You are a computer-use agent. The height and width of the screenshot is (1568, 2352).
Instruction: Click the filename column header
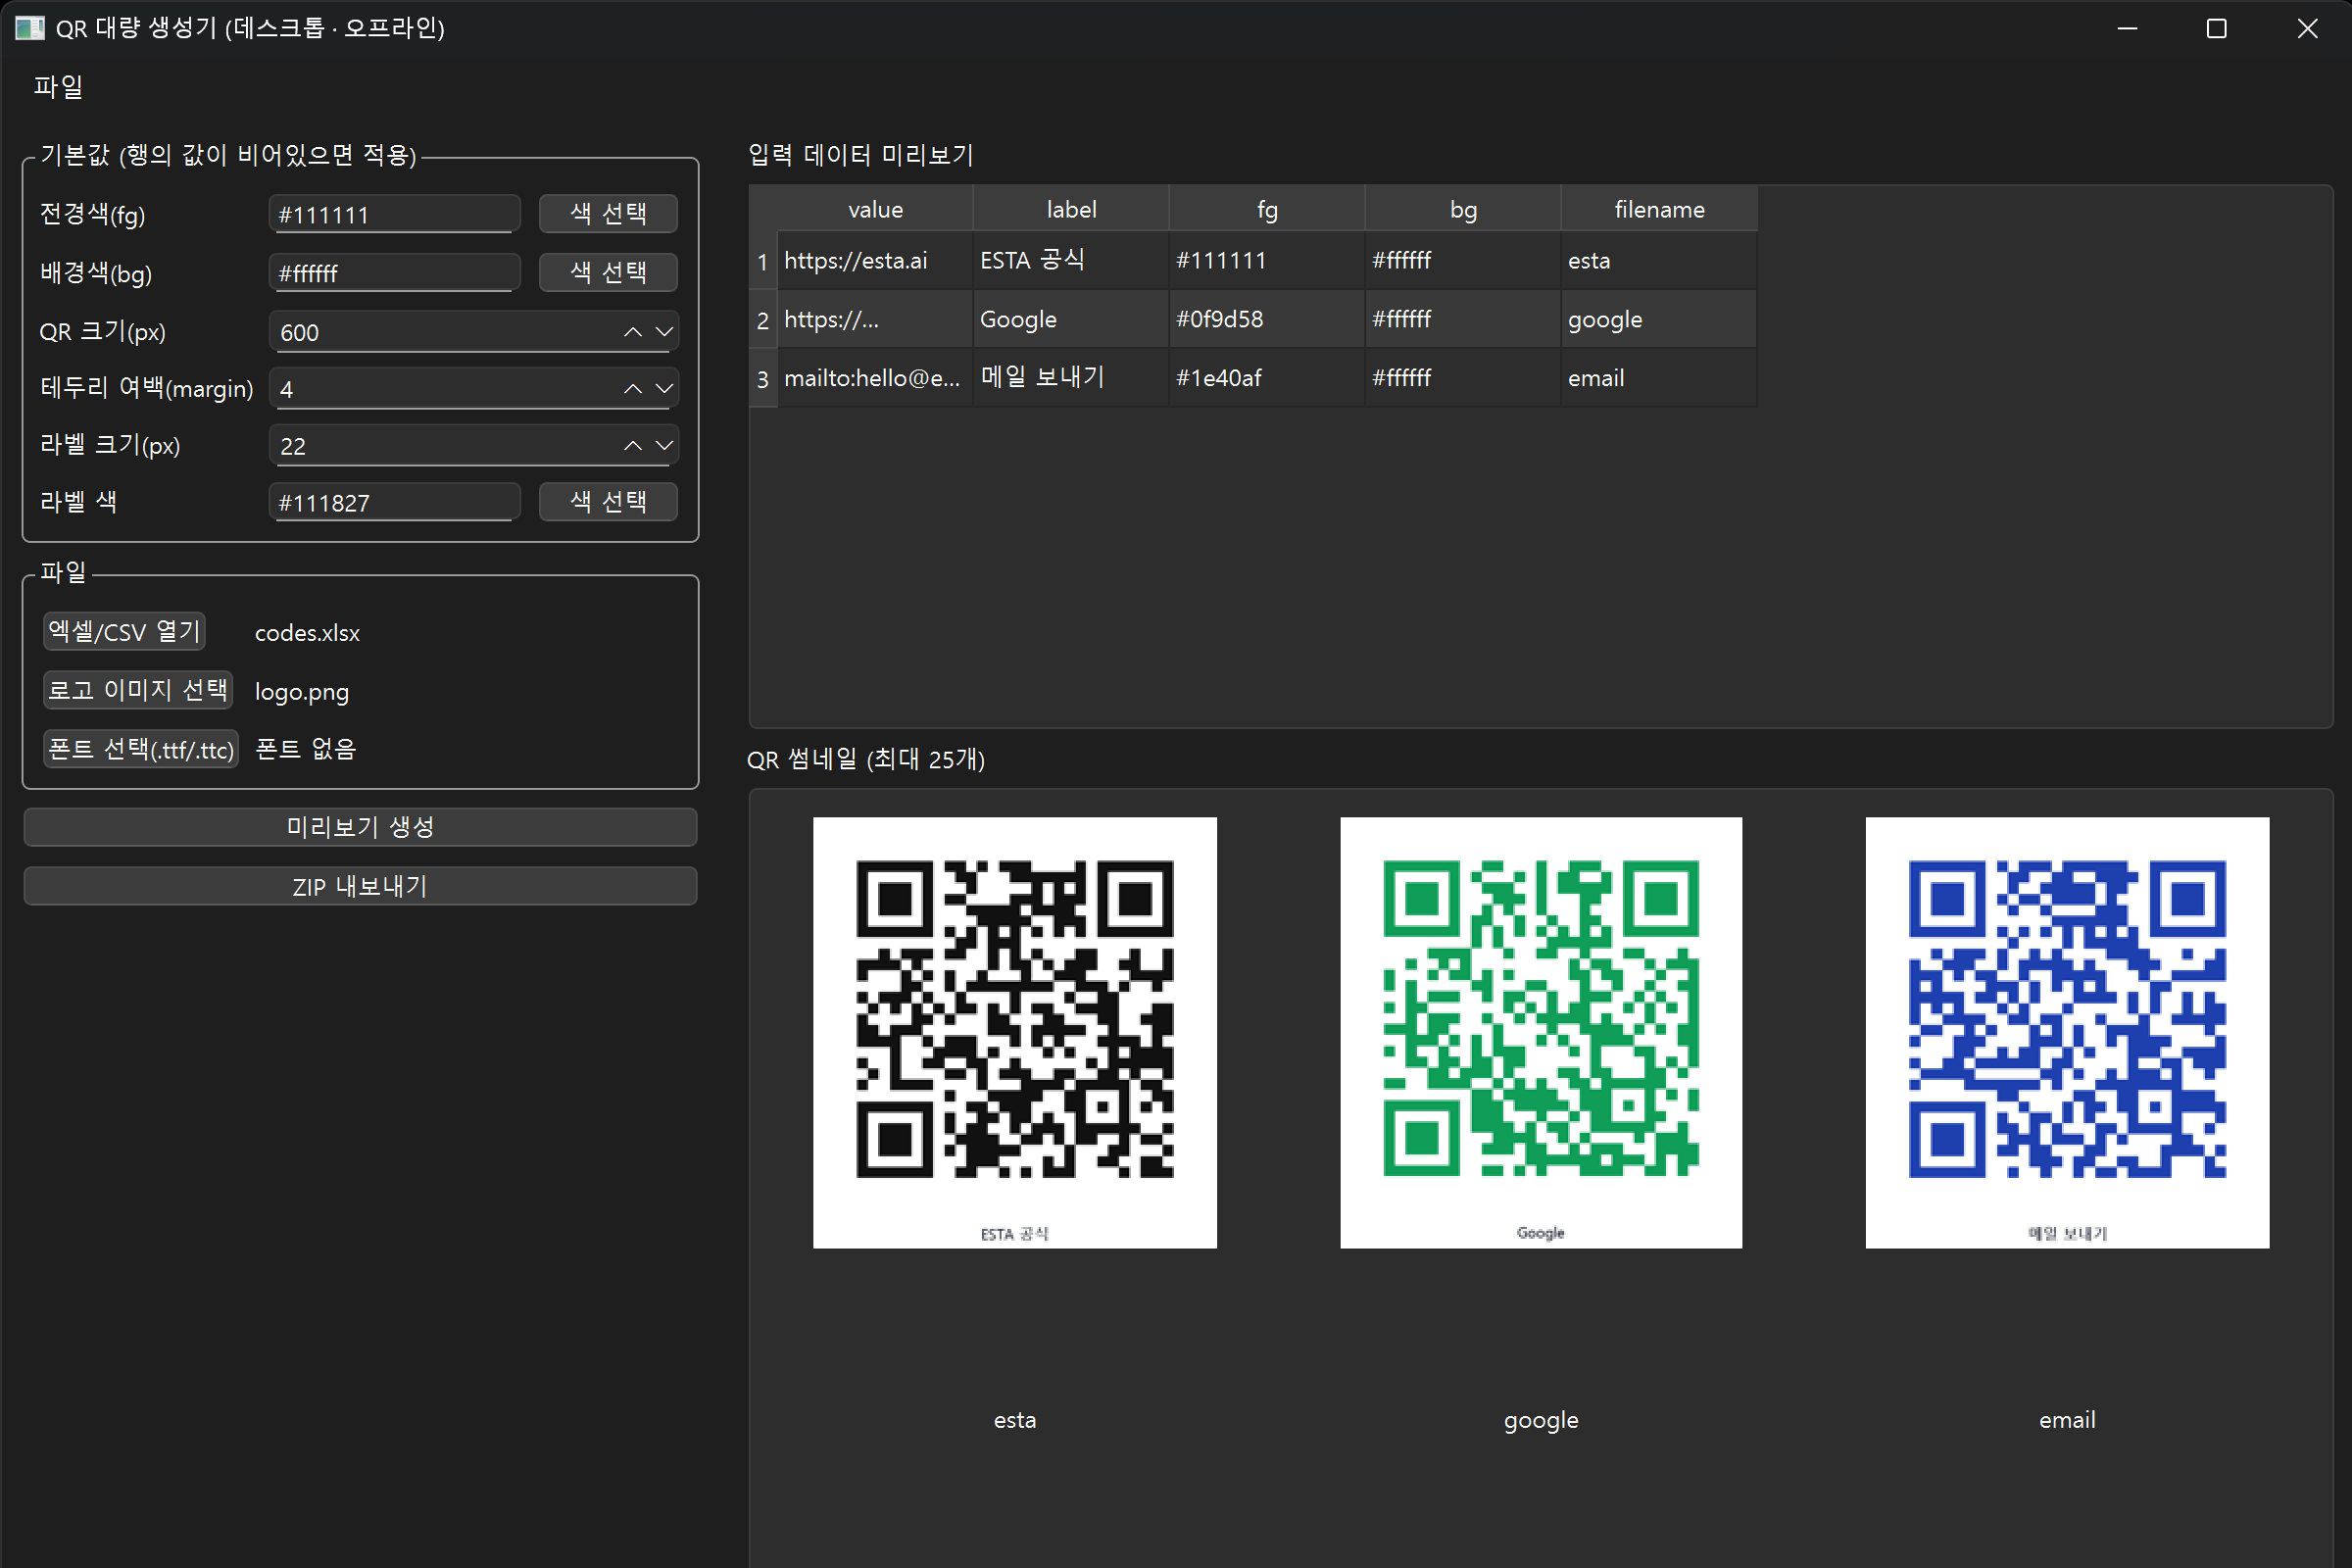[1658, 210]
